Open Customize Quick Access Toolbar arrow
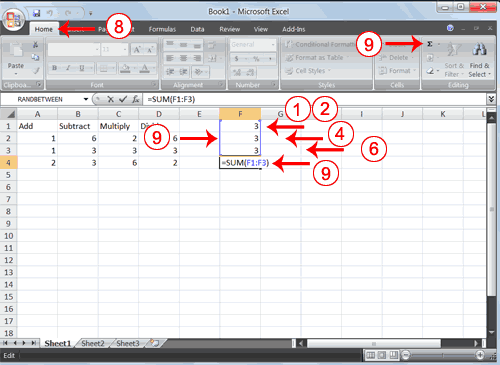Viewport: 500px width, 365px height. [90, 14]
